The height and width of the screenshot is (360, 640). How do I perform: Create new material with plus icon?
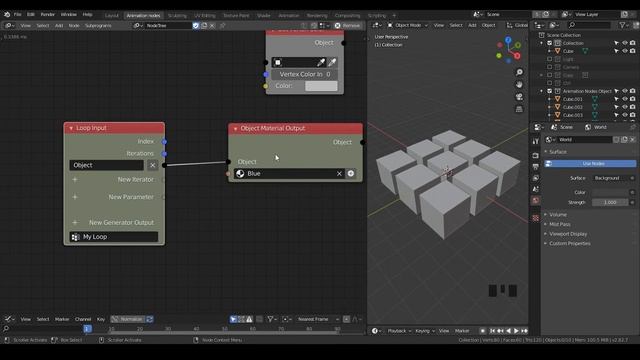351,174
